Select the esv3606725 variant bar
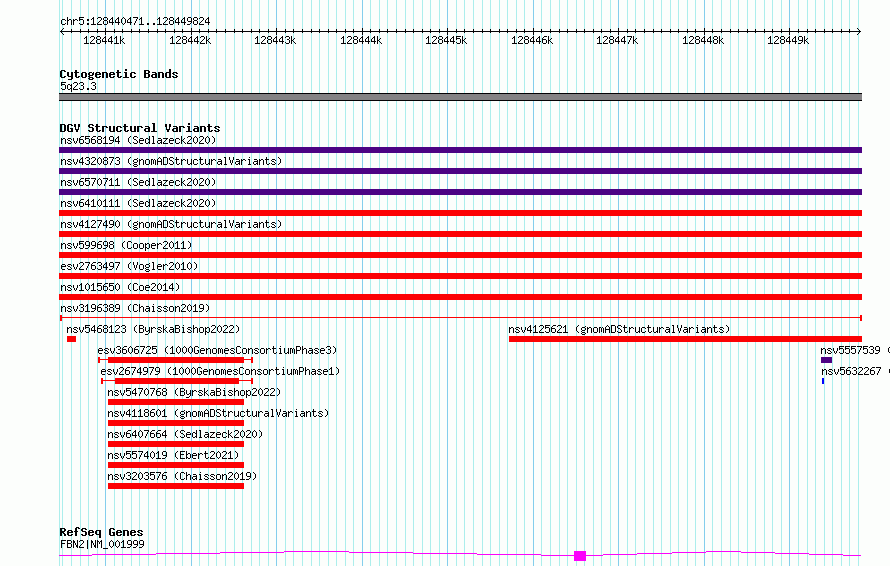 click(x=175, y=360)
